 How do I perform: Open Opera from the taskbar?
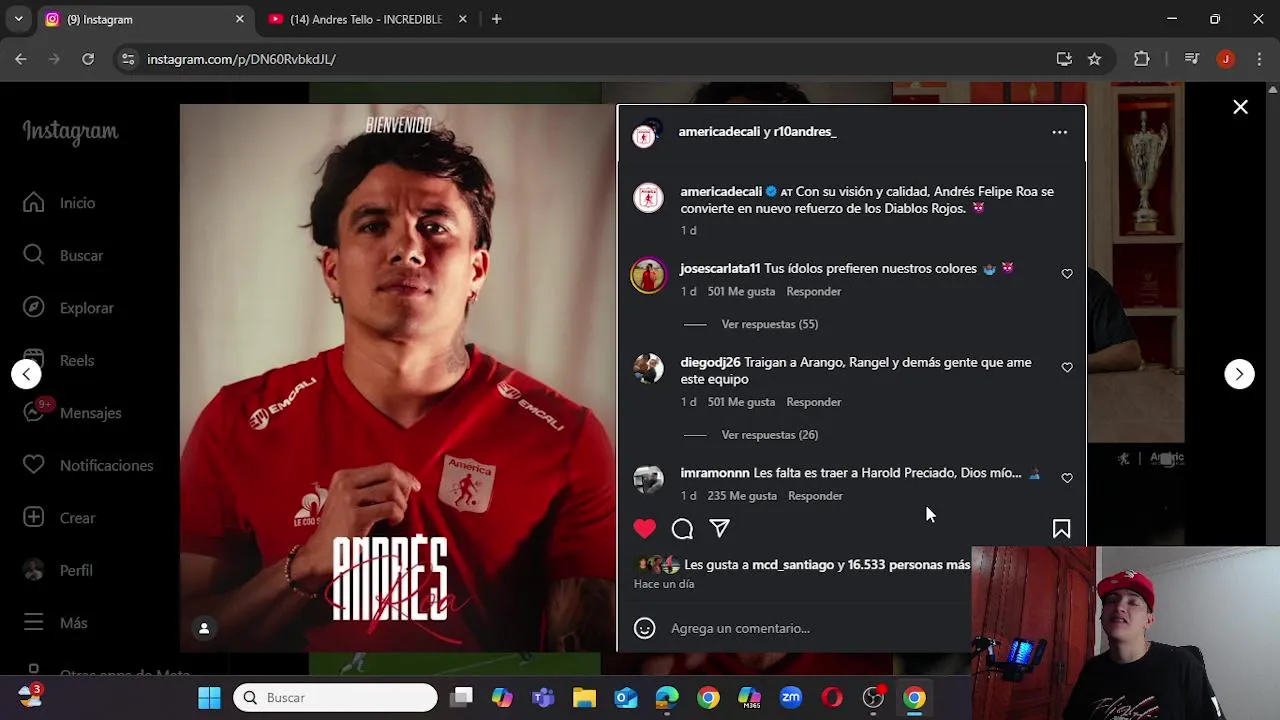(x=832, y=697)
